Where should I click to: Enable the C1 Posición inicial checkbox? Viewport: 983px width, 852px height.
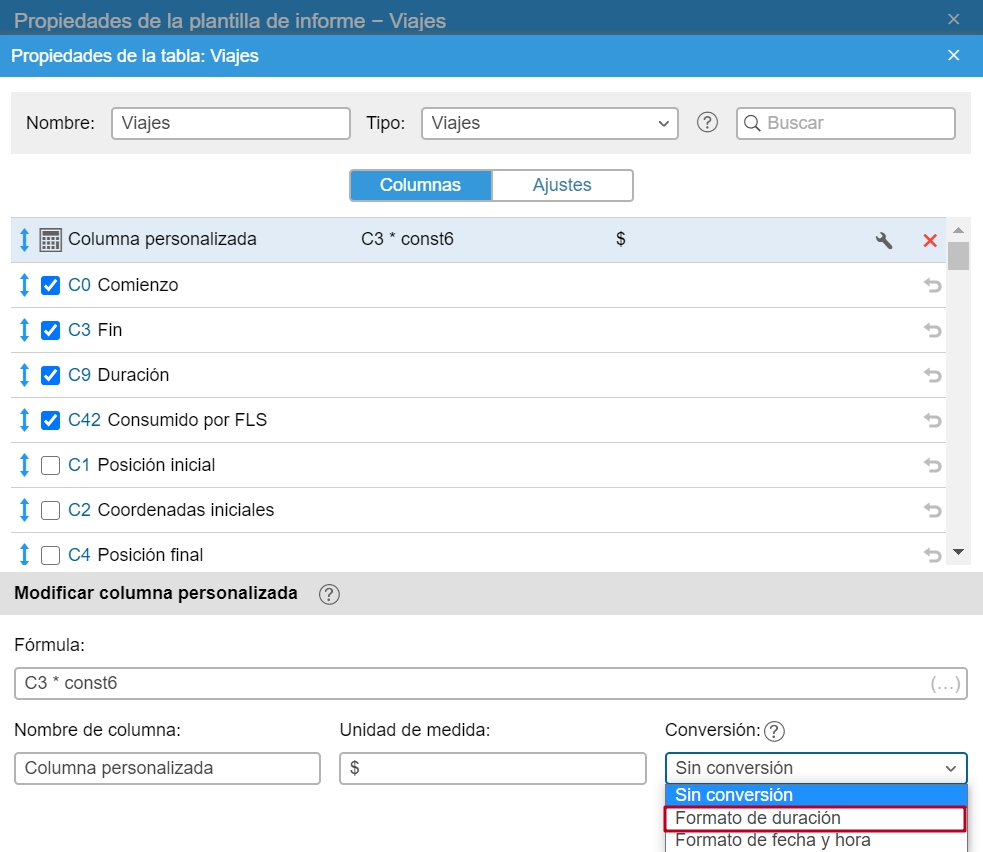[50, 465]
